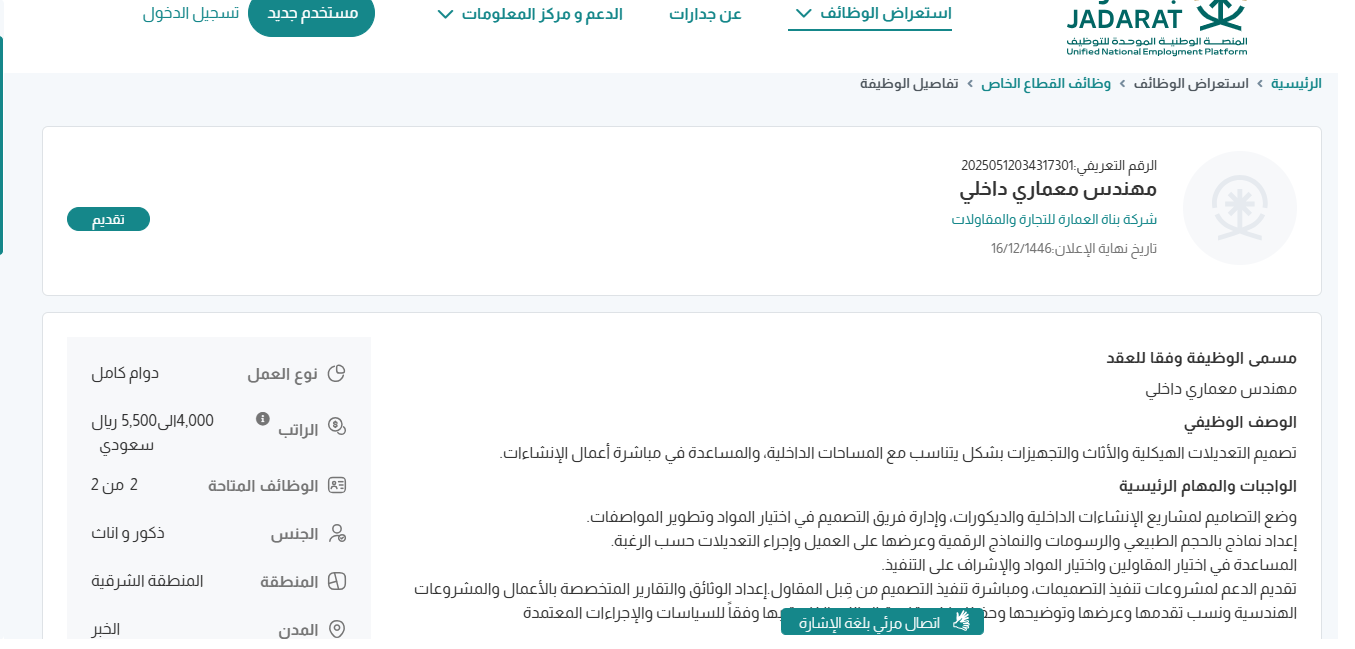
Task: Click the تسجيل الدخول link
Action: (x=191, y=14)
